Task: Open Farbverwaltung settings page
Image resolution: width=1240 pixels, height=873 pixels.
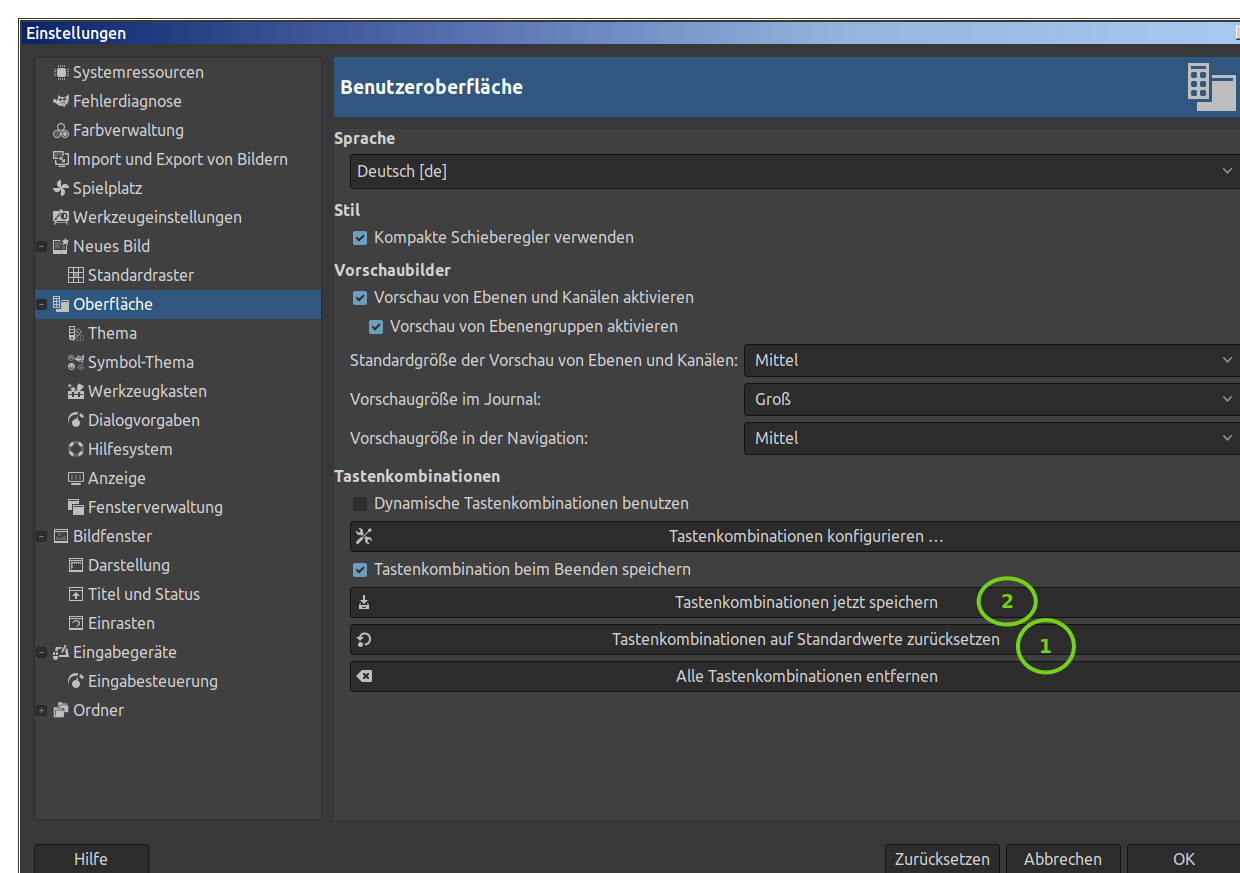Action: pos(128,131)
